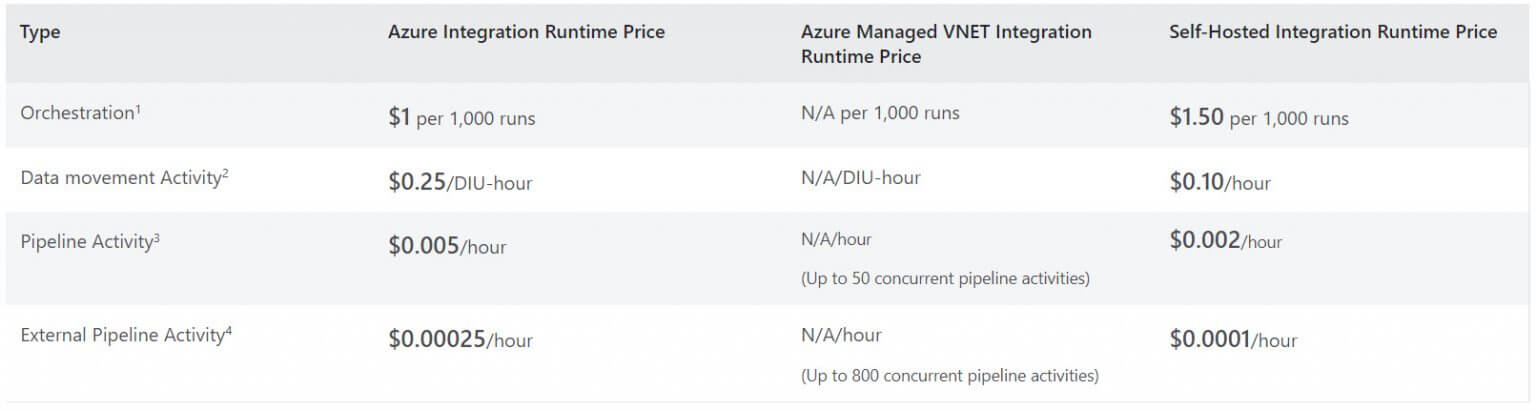Open footnote 3 beside Pipeline Activity
Viewport: 1536px width, 410px height.
click(157, 236)
